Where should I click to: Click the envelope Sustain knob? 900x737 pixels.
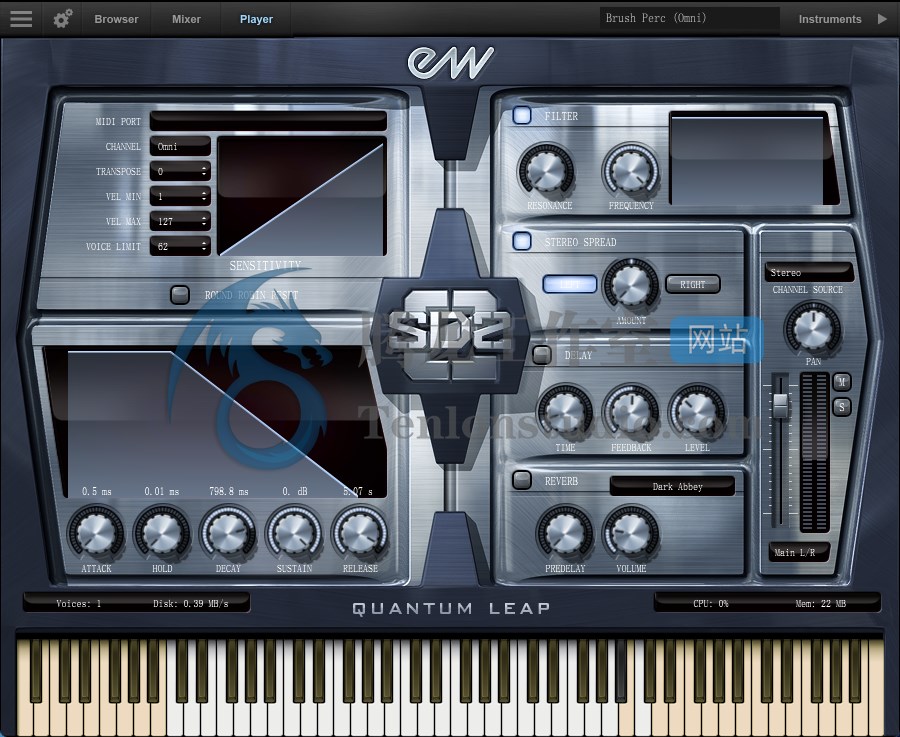294,533
